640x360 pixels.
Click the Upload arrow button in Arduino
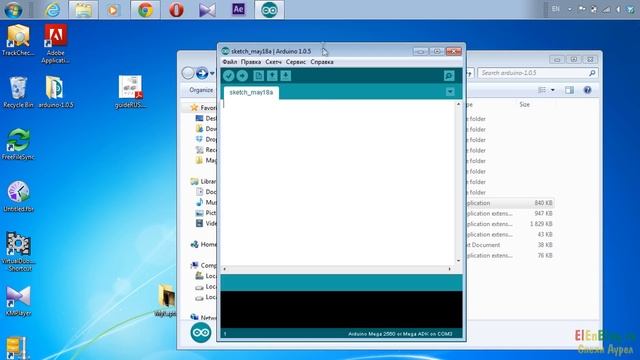pos(242,76)
